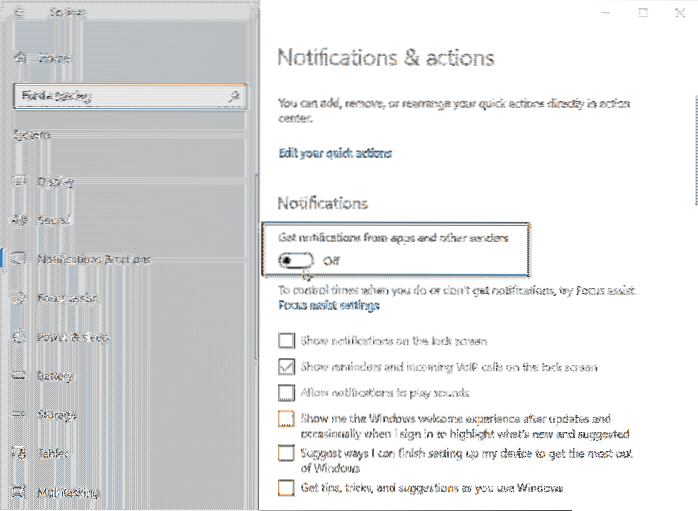Open Edit your quick actions link
Viewport: 698px width, 511px height.
click(x=334, y=153)
